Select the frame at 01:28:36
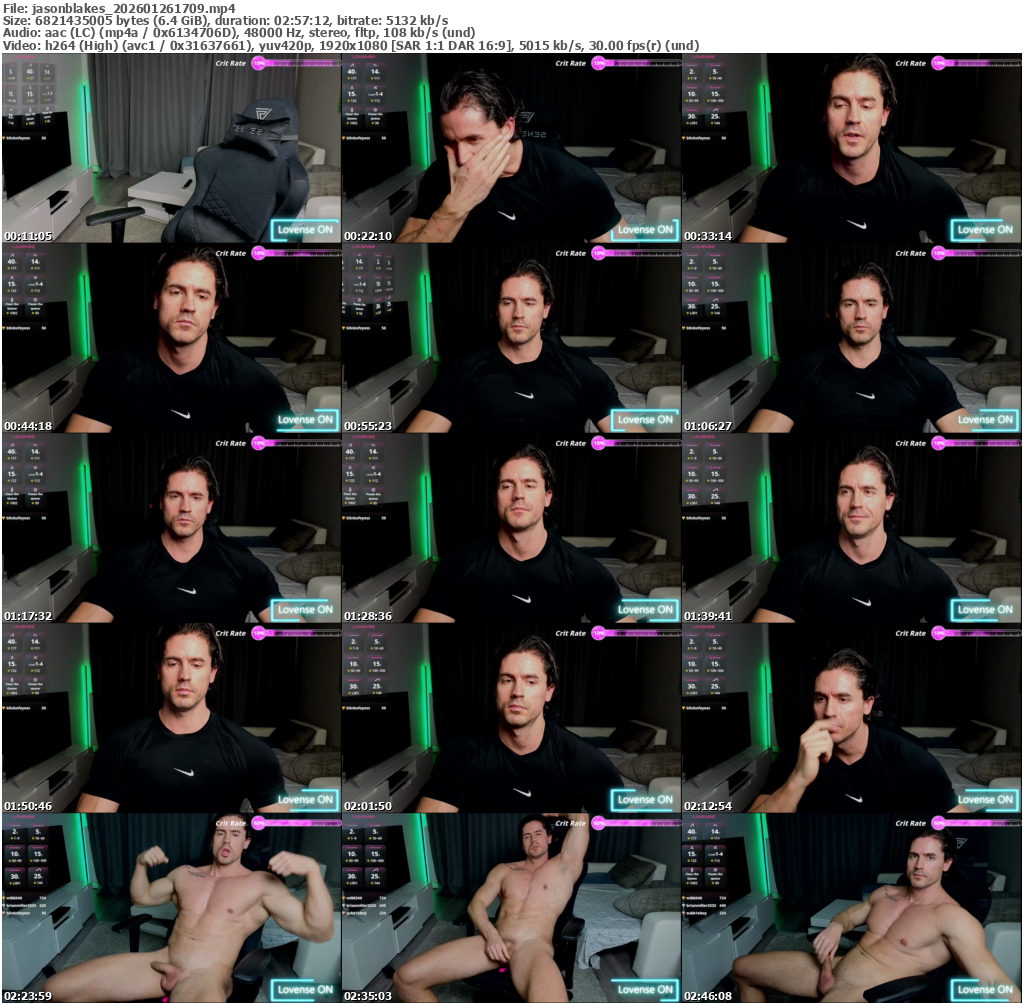The width and height of the screenshot is (1024, 1003). 511,528
